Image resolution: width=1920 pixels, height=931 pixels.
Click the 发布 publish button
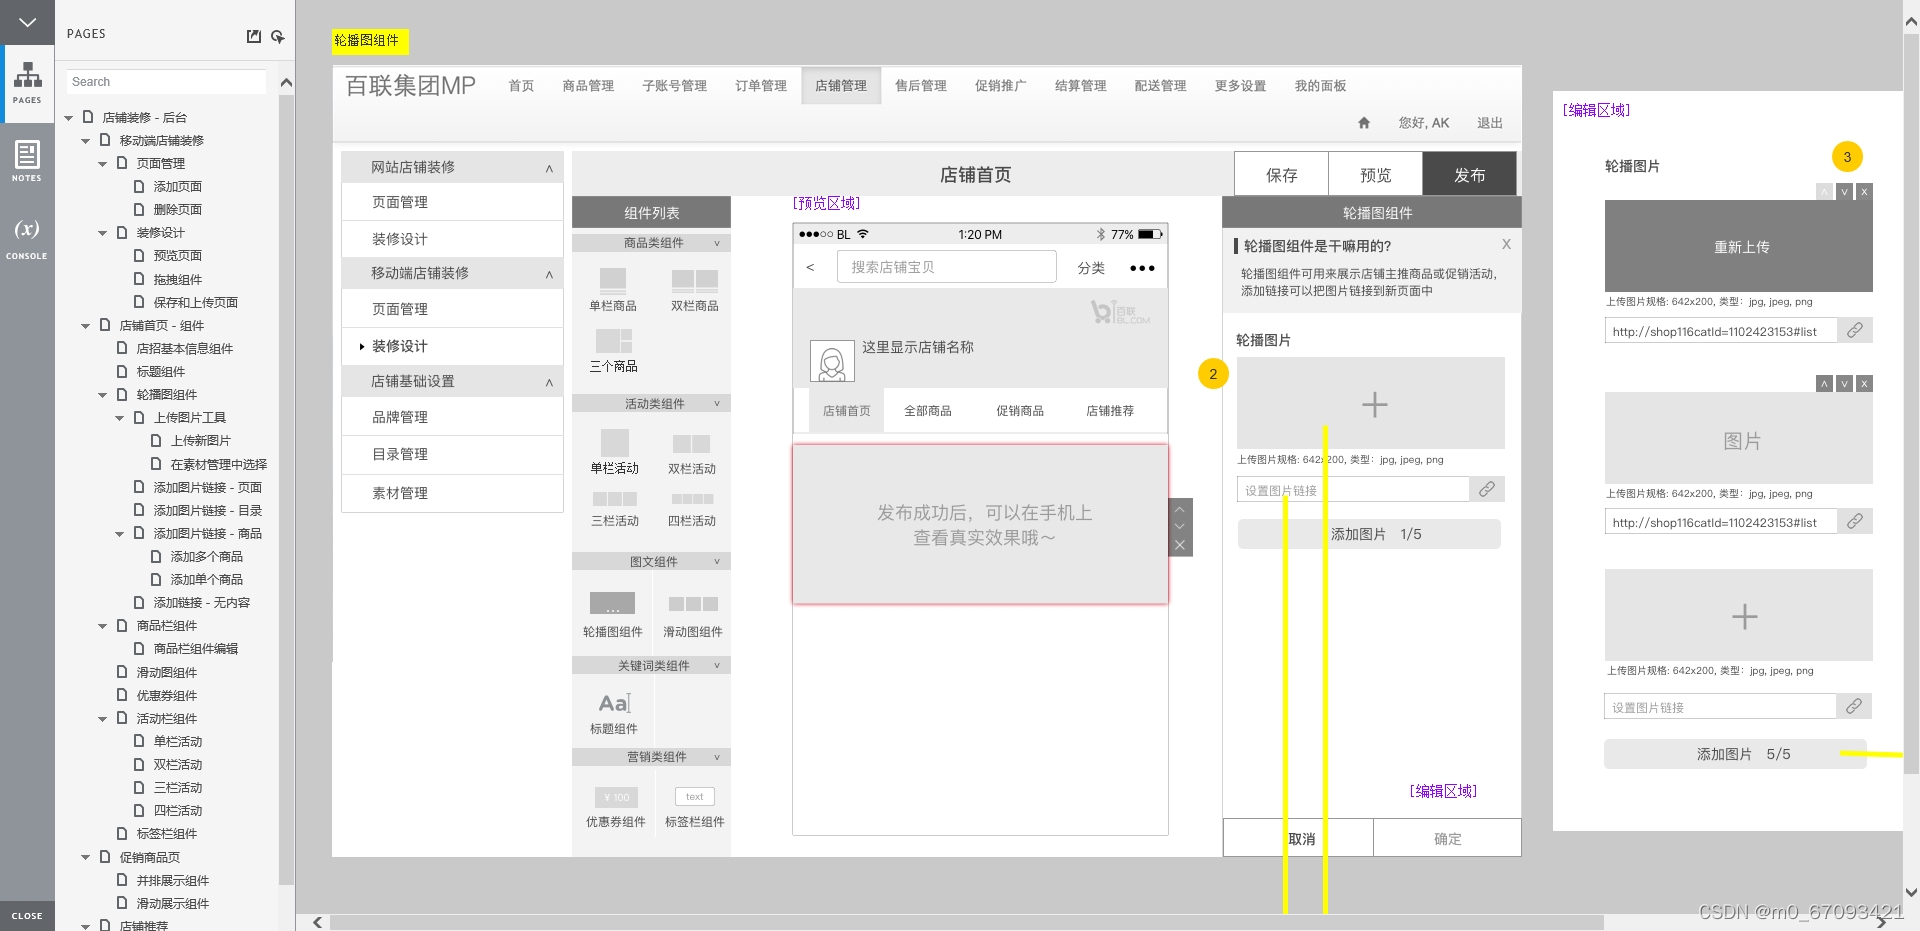tap(1469, 175)
